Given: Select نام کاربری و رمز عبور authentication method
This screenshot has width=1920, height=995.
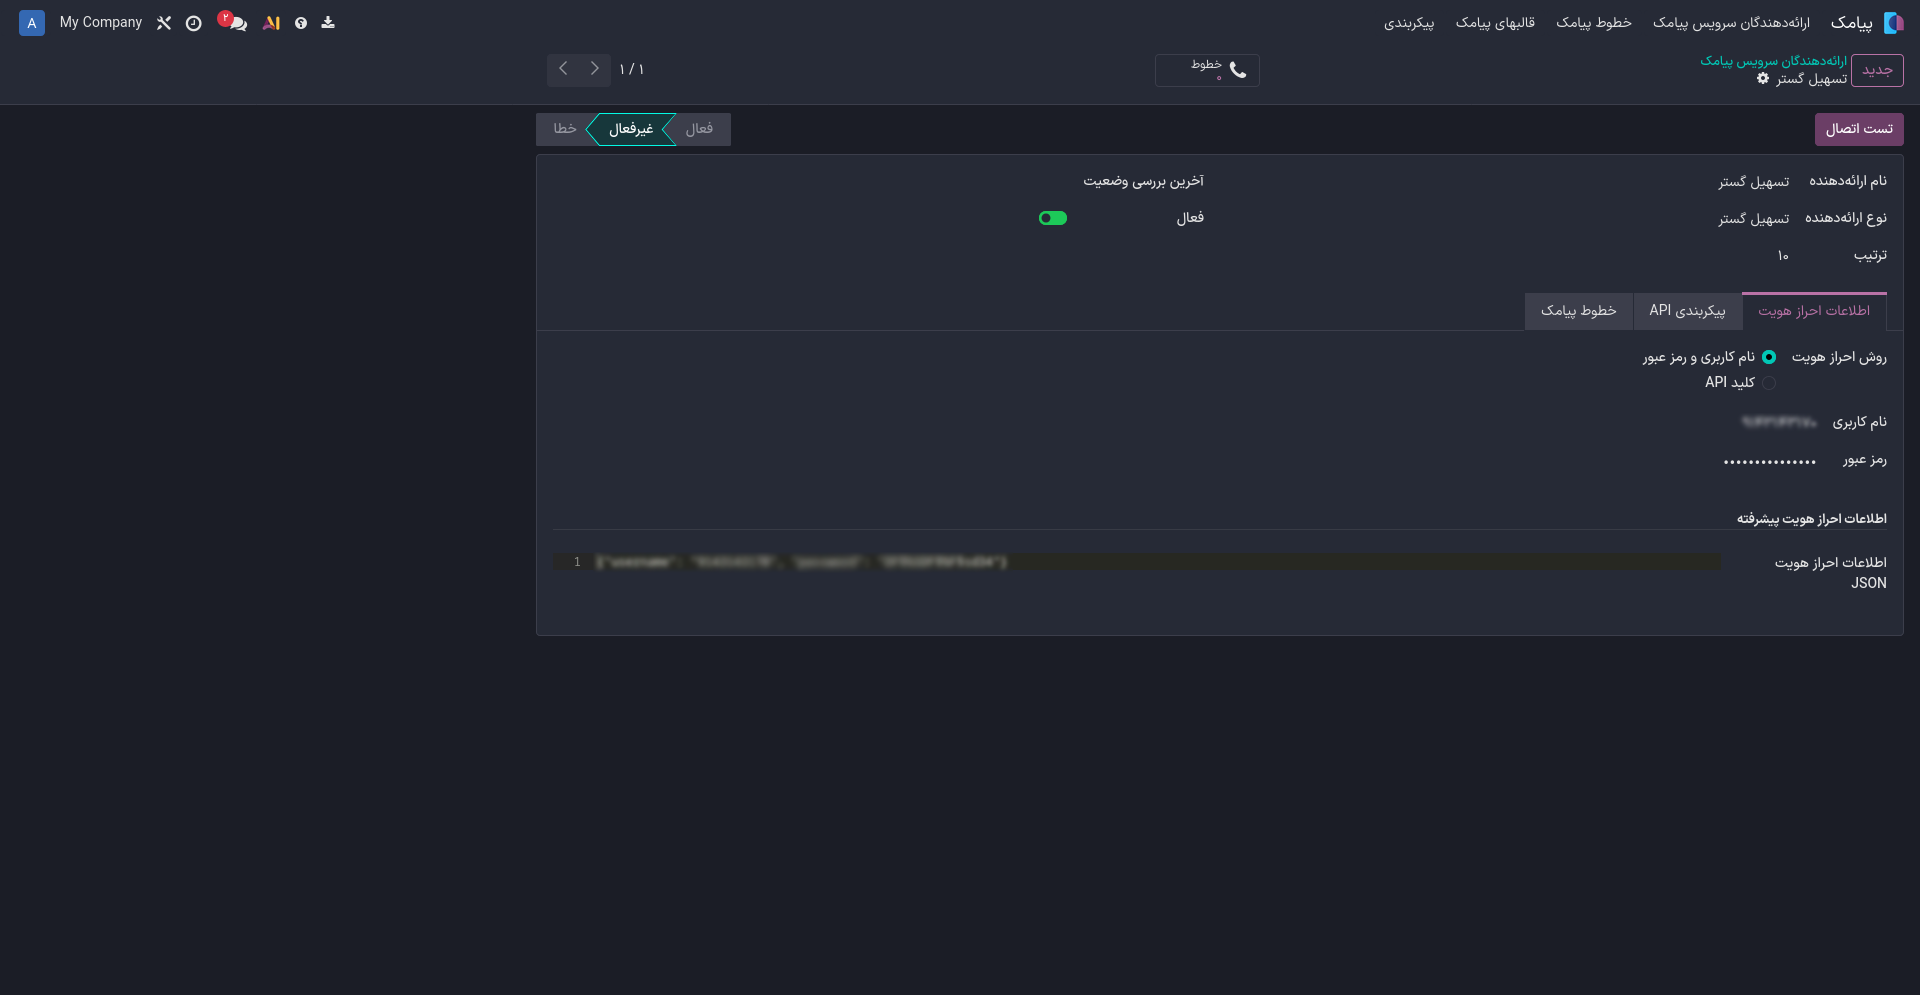Looking at the screenshot, I should [x=1770, y=357].
